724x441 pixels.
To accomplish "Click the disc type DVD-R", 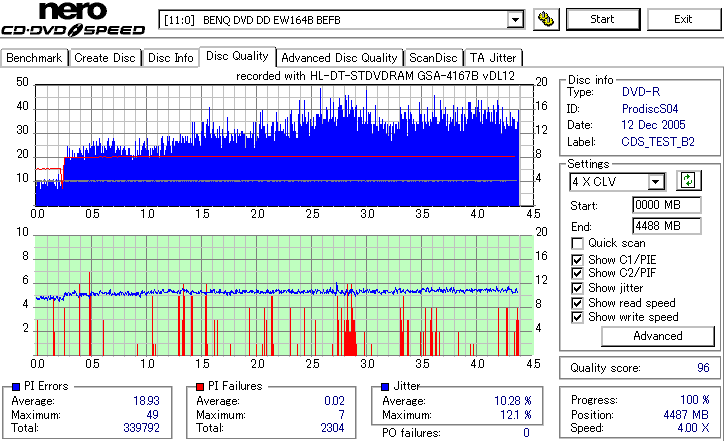I will [641, 92].
